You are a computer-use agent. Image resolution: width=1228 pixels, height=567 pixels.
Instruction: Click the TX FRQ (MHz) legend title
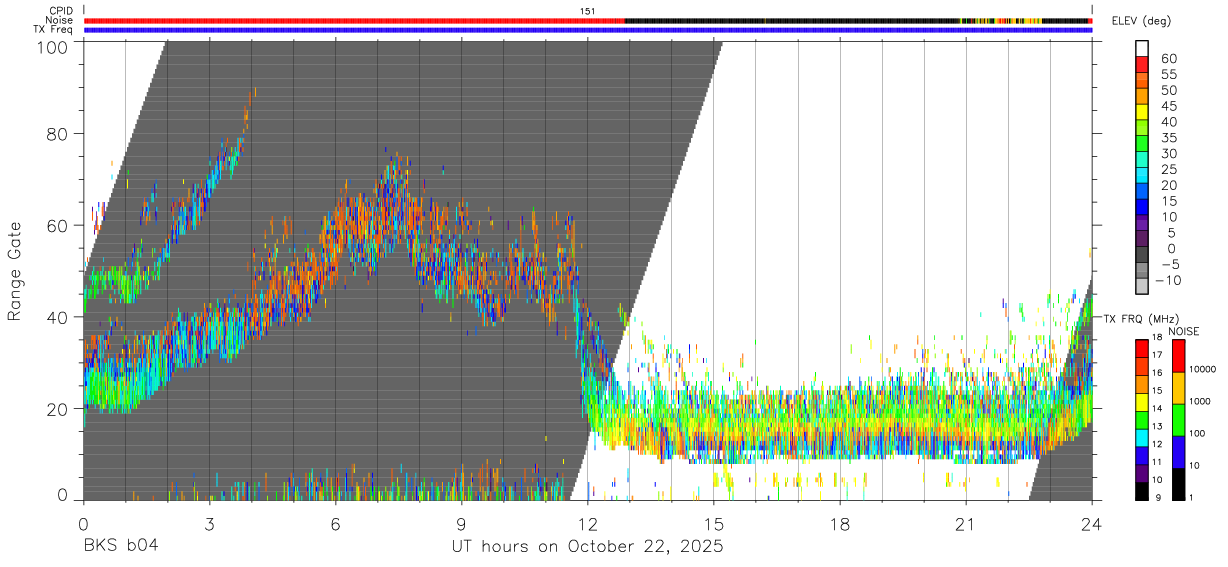pos(1143,318)
